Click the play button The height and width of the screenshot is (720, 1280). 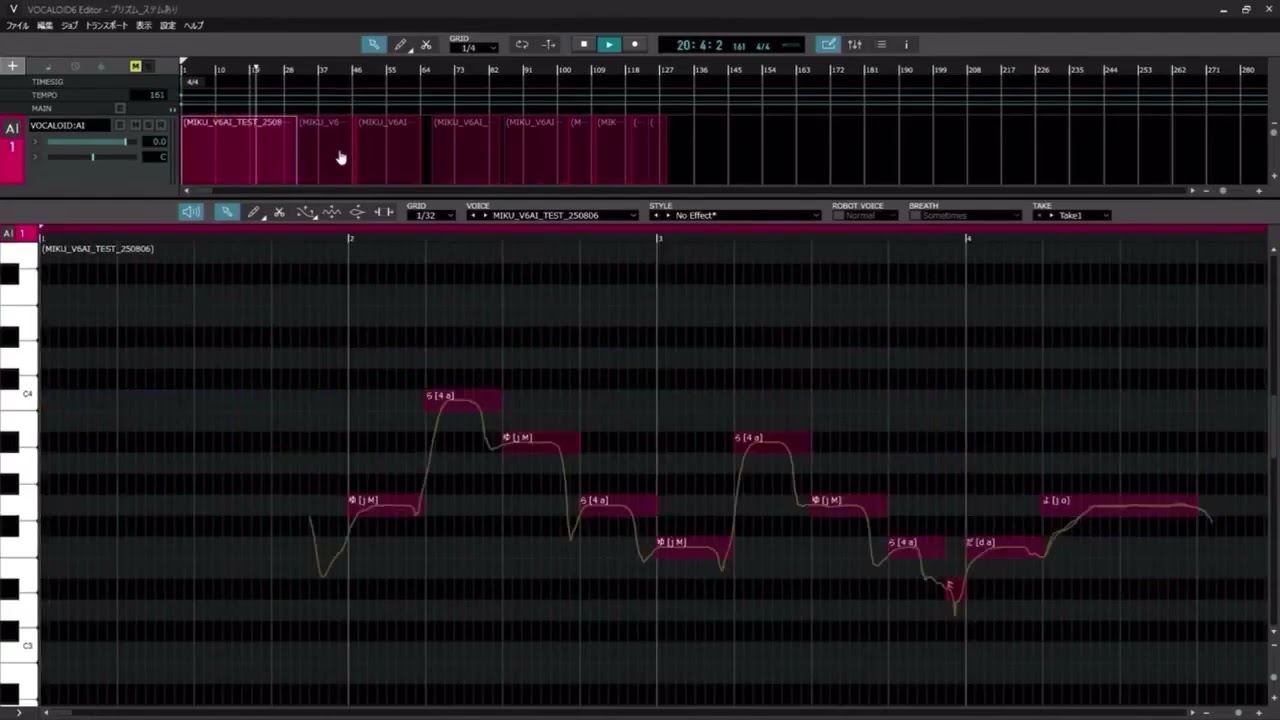[x=609, y=44]
